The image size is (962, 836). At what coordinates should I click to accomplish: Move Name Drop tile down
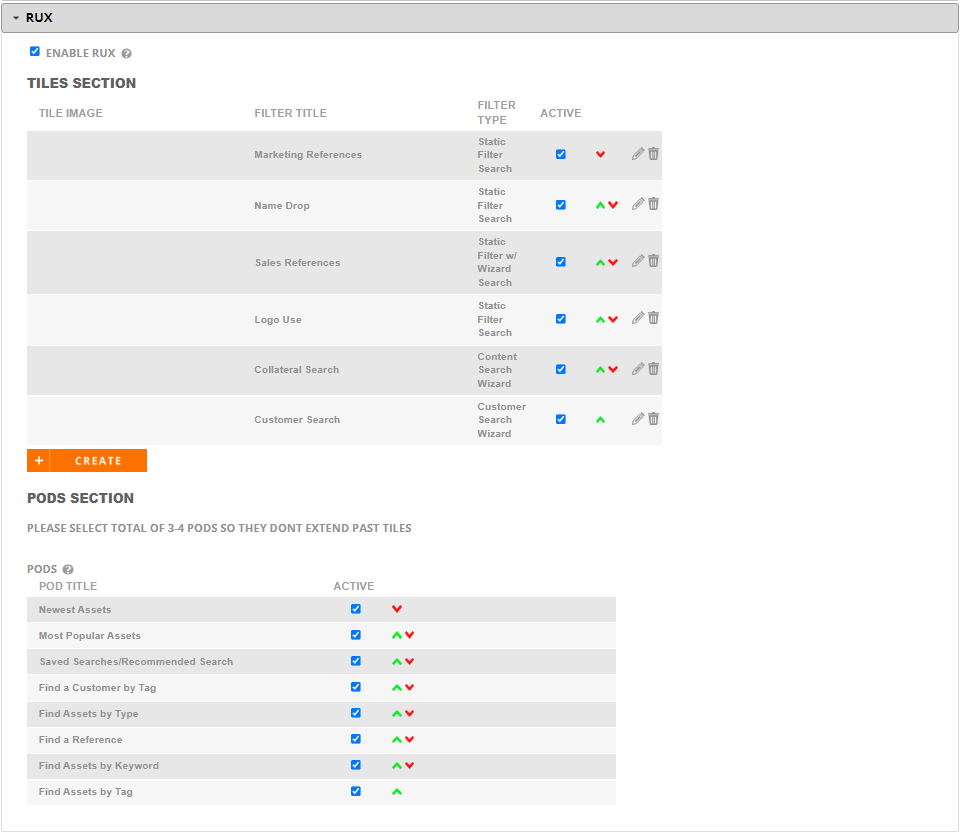coord(613,205)
